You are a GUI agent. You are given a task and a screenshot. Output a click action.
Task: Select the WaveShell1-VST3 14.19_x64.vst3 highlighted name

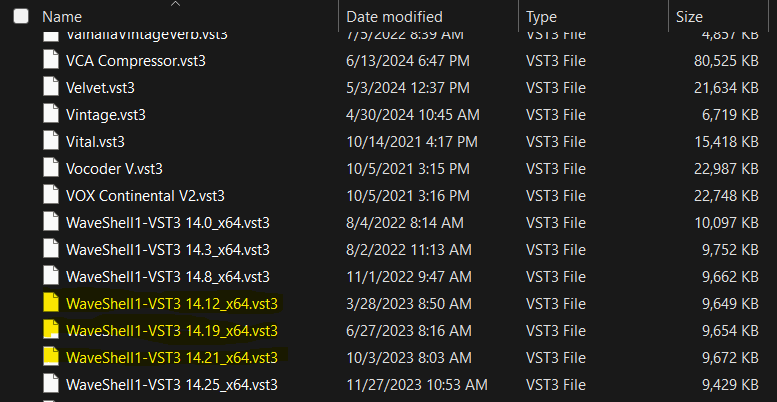(x=171, y=330)
